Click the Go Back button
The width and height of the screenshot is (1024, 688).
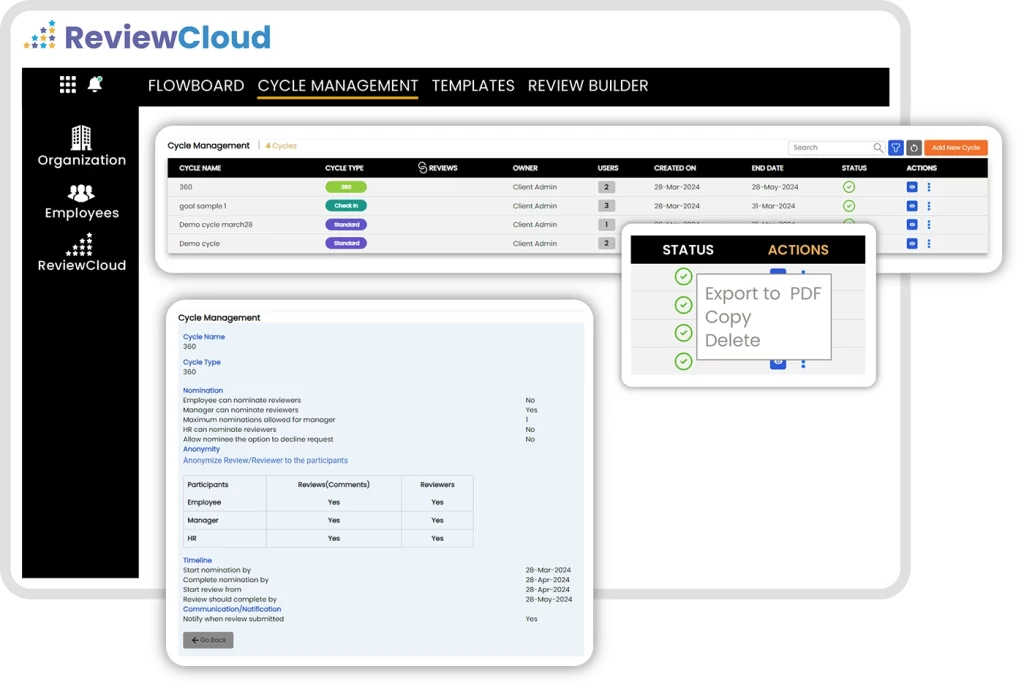point(208,640)
